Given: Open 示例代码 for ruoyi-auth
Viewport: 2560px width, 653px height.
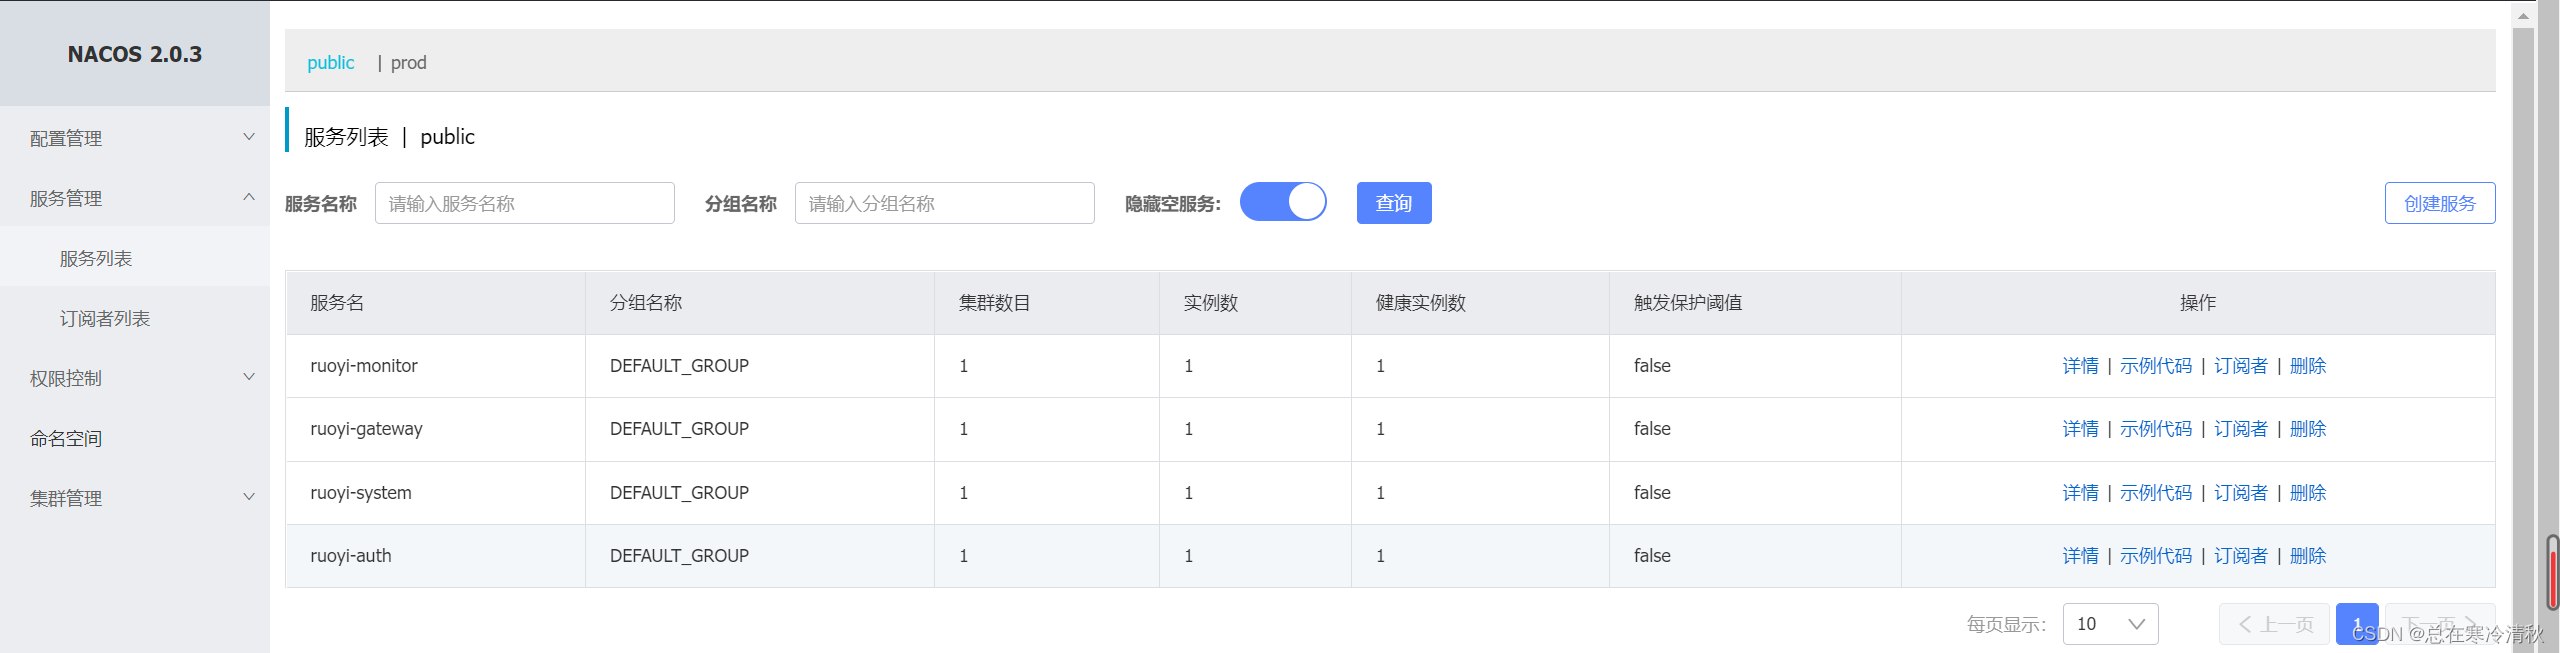Looking at the screenshot, I should pos(2156,556).
